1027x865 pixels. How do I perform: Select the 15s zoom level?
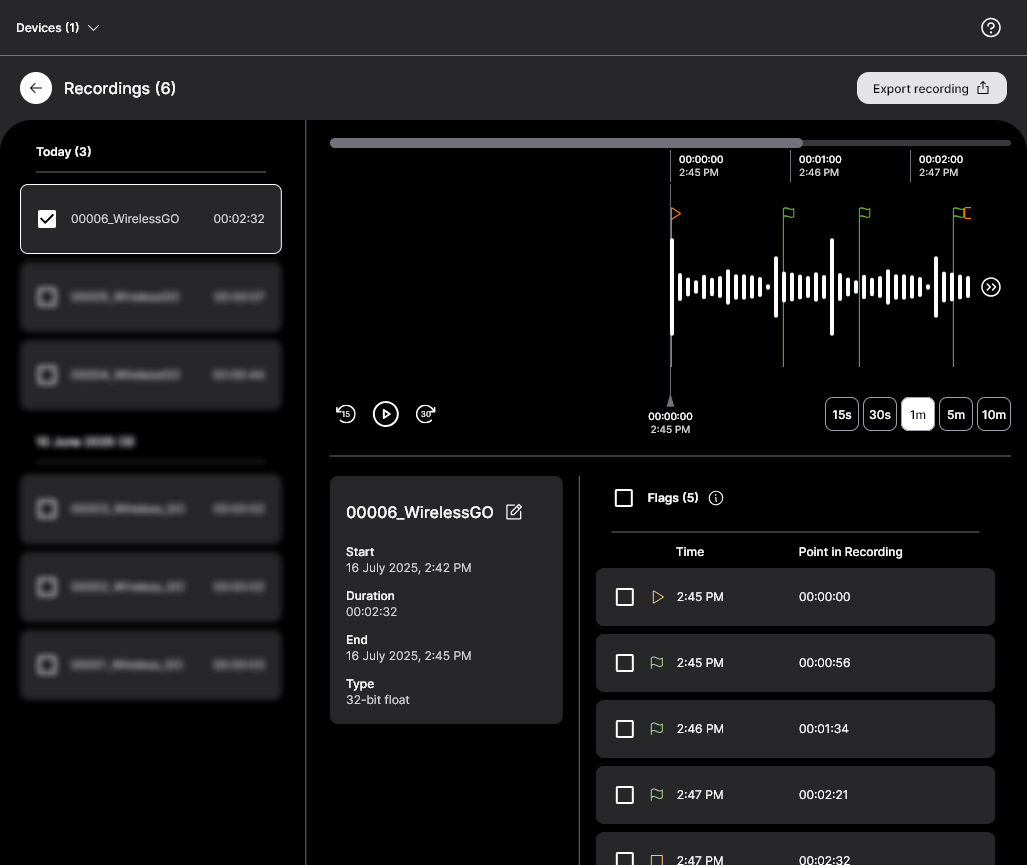click(841, 414)
